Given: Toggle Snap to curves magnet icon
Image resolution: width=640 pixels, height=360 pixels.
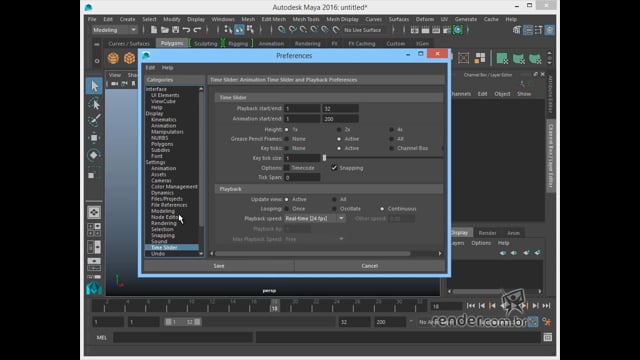Looking at the screenshot, I should 293,30.
